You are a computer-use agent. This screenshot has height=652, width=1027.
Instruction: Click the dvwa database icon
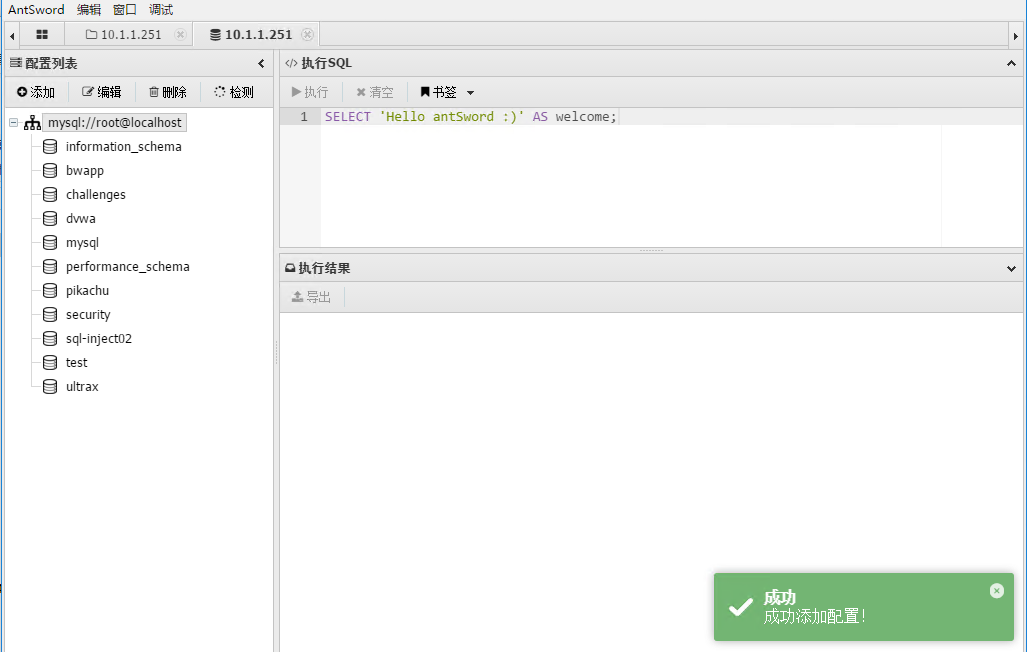click(50, 219)
